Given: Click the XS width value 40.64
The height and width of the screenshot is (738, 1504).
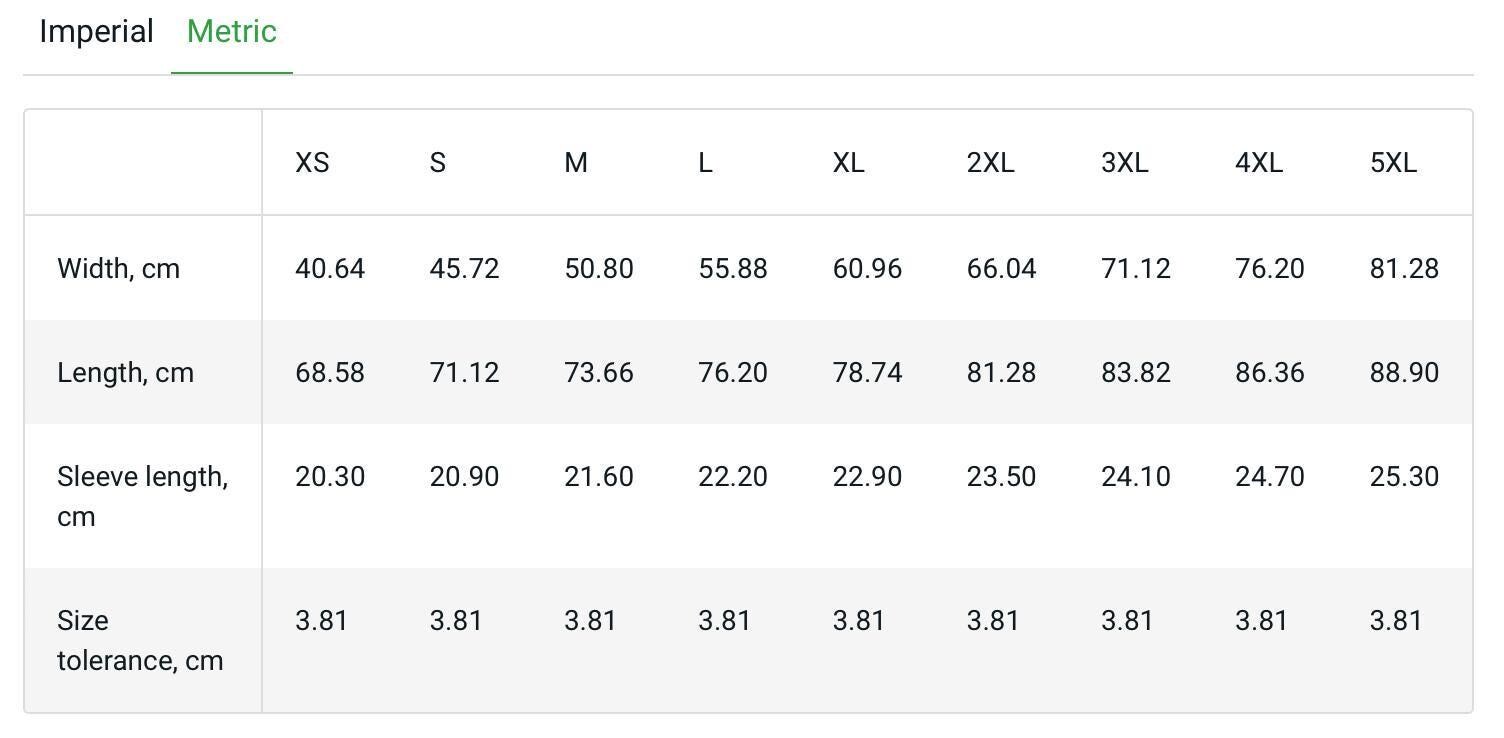Looking at the screenshot, I should (330, 269).
